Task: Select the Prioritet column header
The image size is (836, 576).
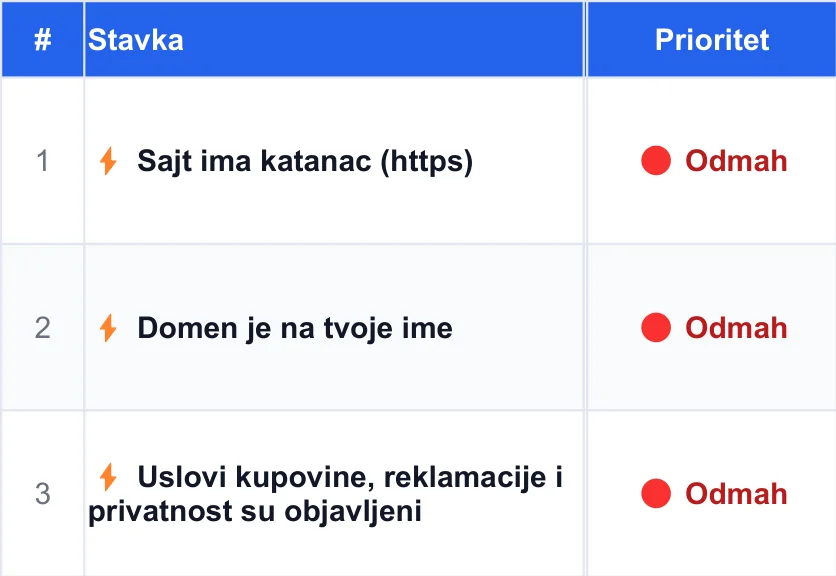Action: (712, 39)
